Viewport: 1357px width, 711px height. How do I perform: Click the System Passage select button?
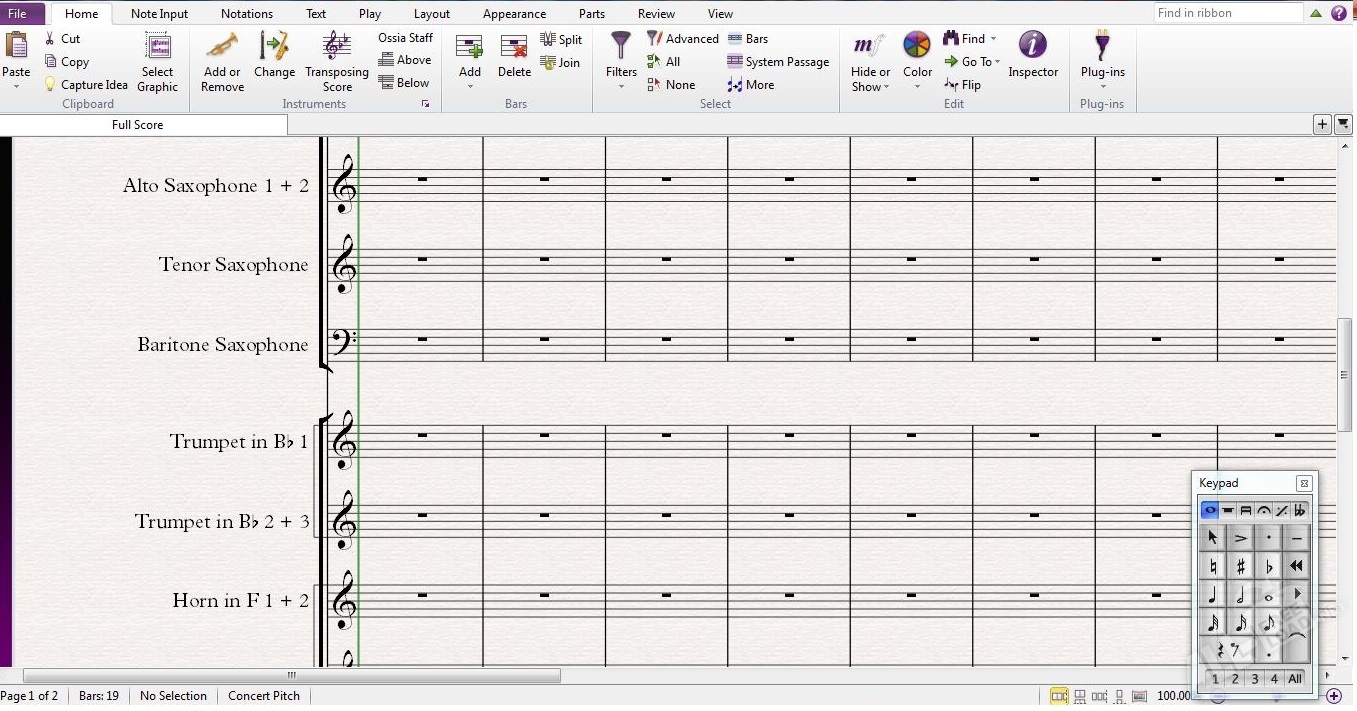coord(778,62)
